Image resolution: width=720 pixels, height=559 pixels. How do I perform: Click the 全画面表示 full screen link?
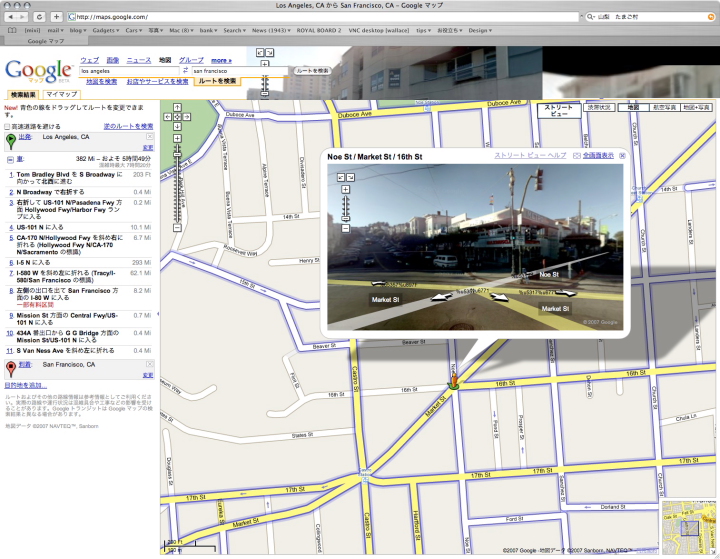point(598,156)
